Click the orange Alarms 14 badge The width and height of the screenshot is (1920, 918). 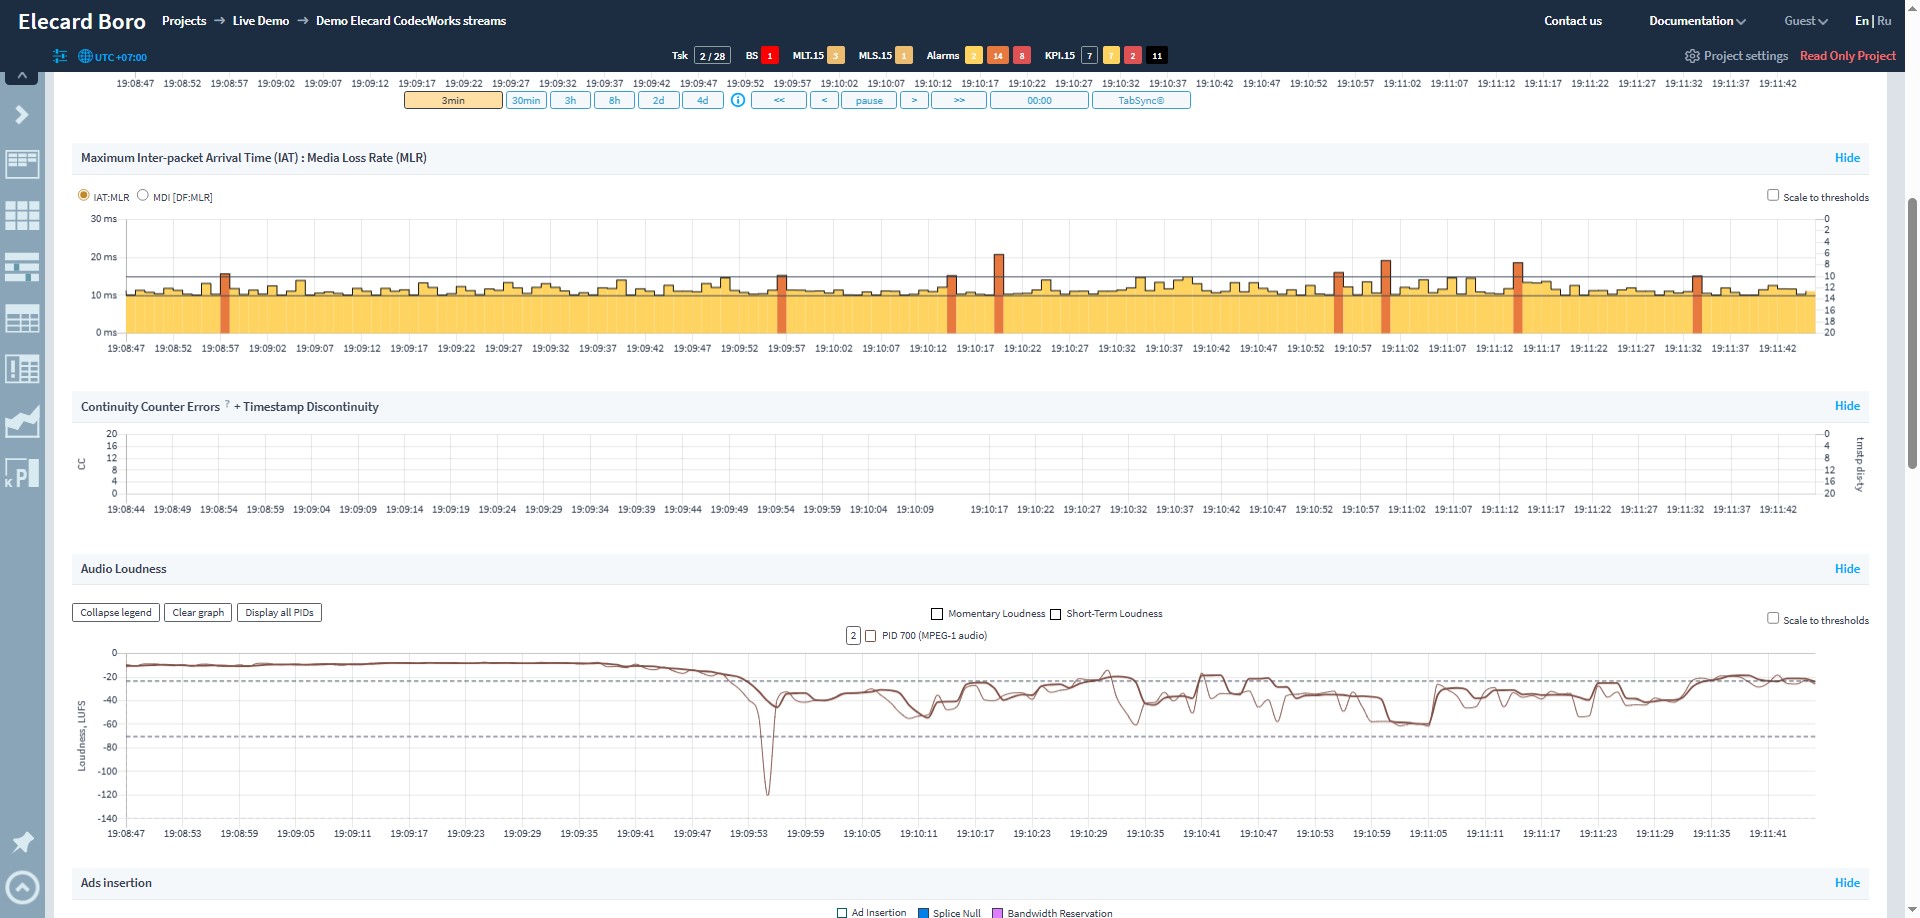point(998,56)
